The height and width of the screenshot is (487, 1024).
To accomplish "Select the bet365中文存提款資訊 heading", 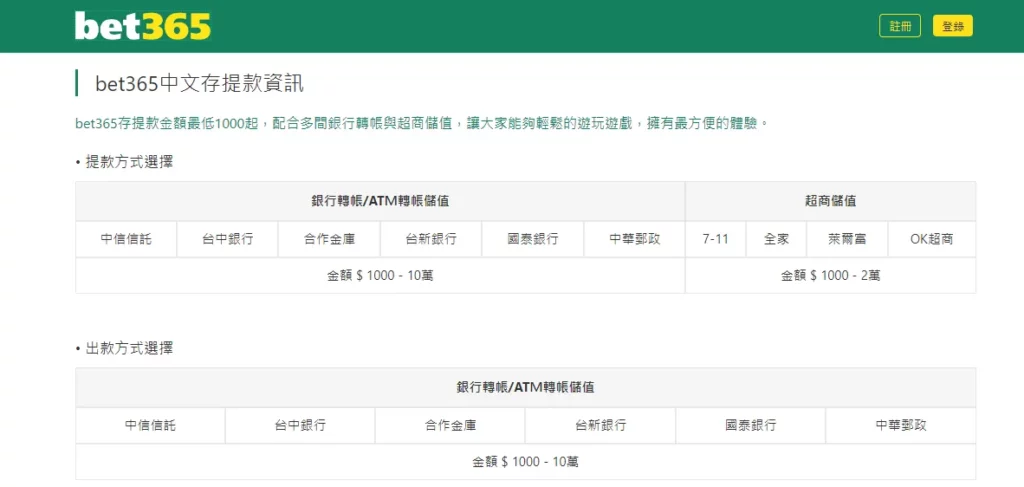I will click(199, 84).
